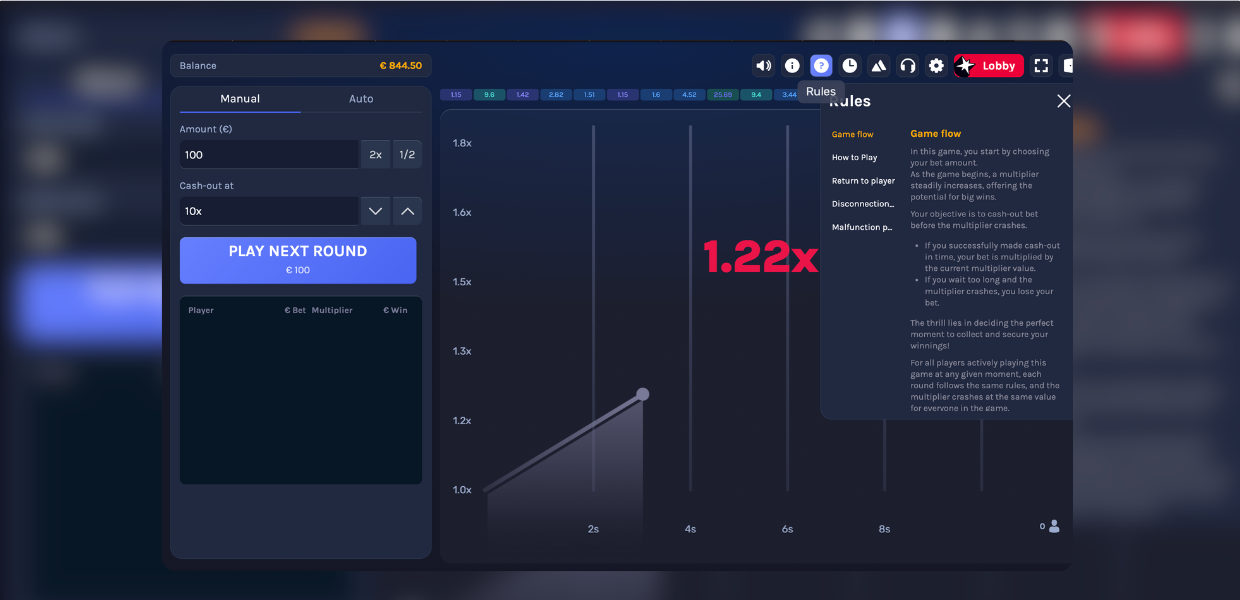Open support via headphones icon
Image resolution: width=1240 pixels, height=600 pixels.
[908, 66]
